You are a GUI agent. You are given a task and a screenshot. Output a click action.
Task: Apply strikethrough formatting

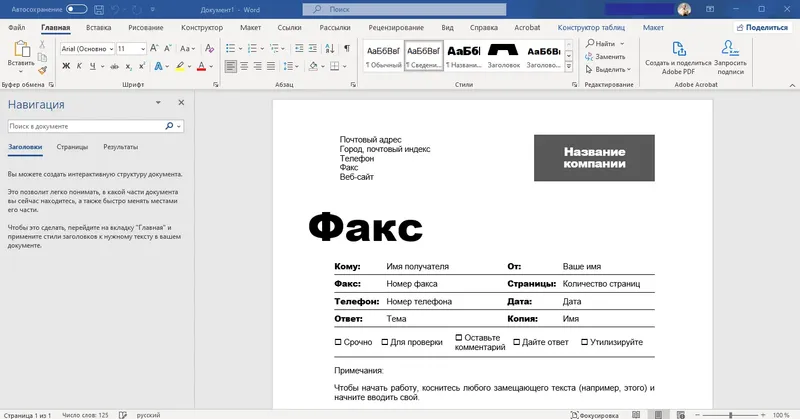click(x=114, y=66)
